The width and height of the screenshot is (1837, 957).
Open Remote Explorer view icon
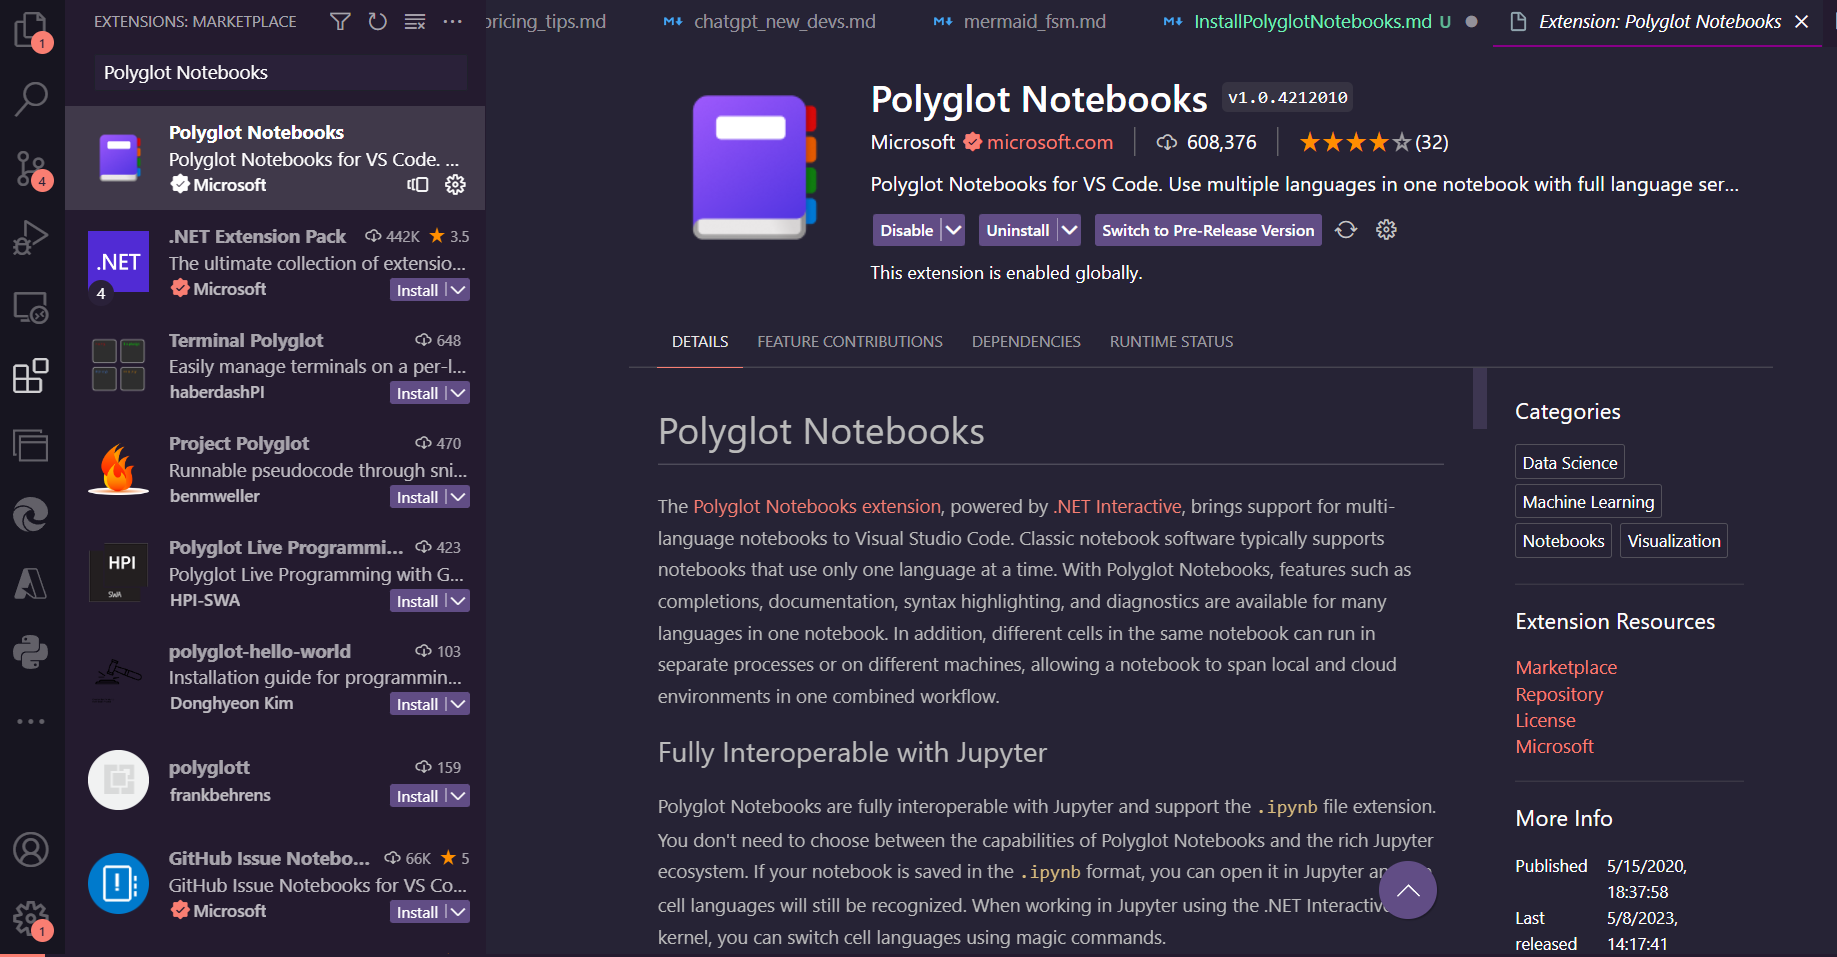[x=31, y=307]
